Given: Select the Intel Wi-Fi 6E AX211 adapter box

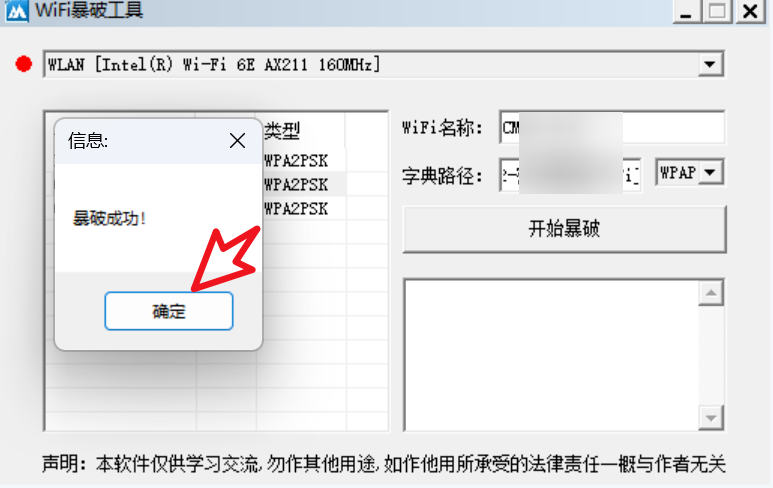Looking at the screenshot, I should click(x=384, y=64).
